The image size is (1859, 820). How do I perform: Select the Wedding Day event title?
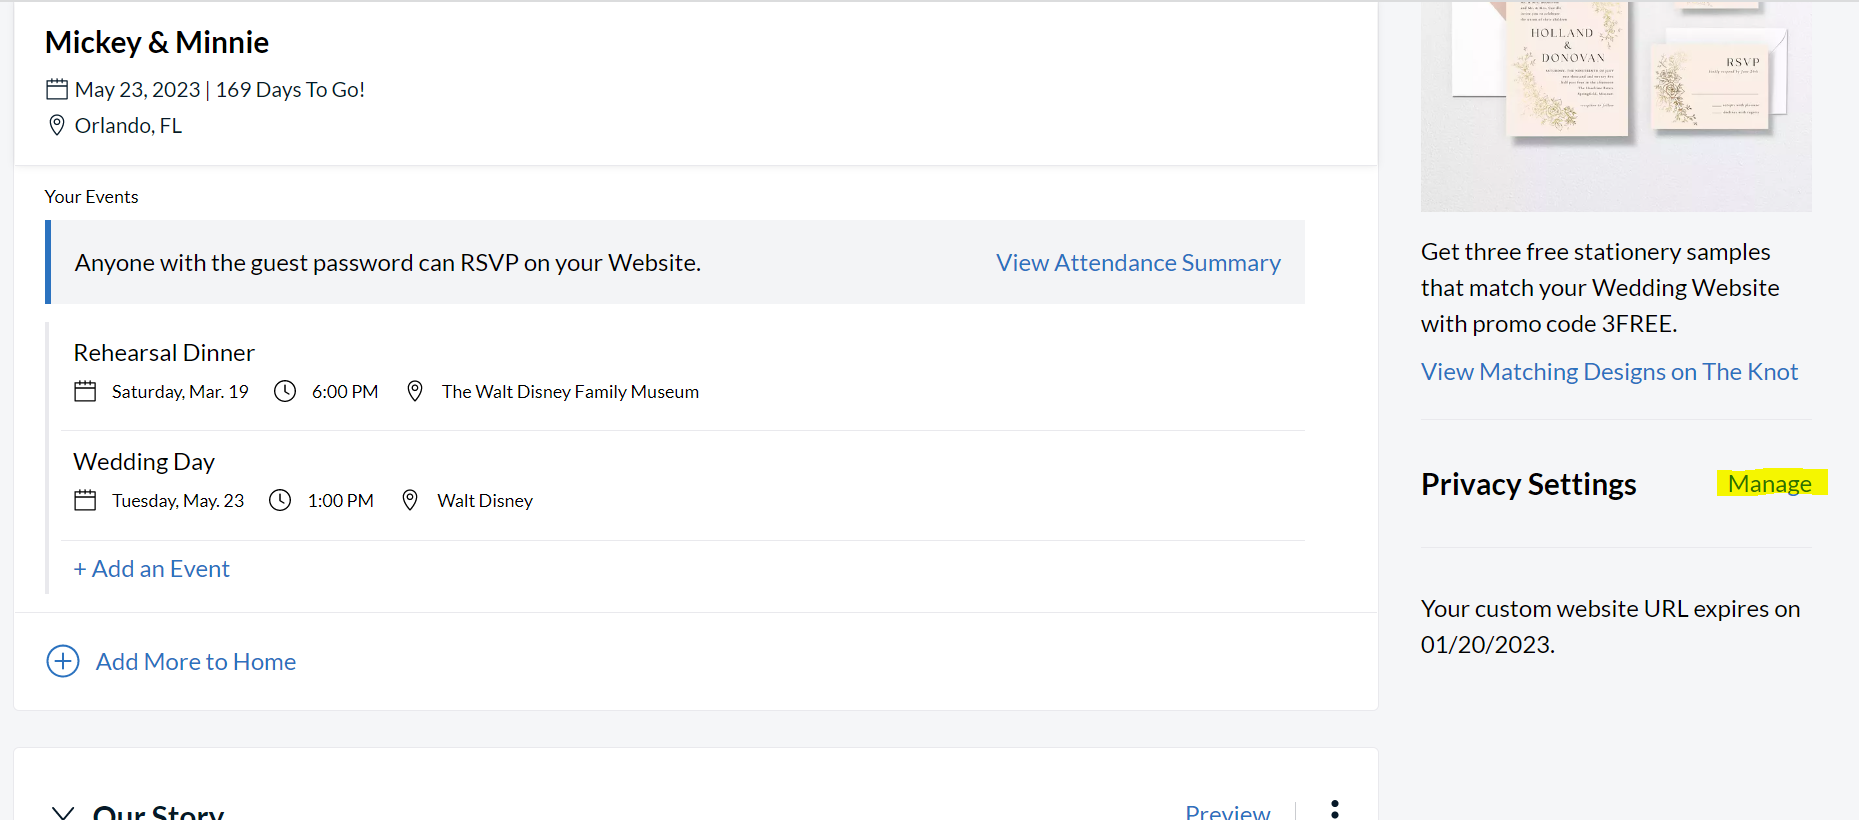coord(144,462)
